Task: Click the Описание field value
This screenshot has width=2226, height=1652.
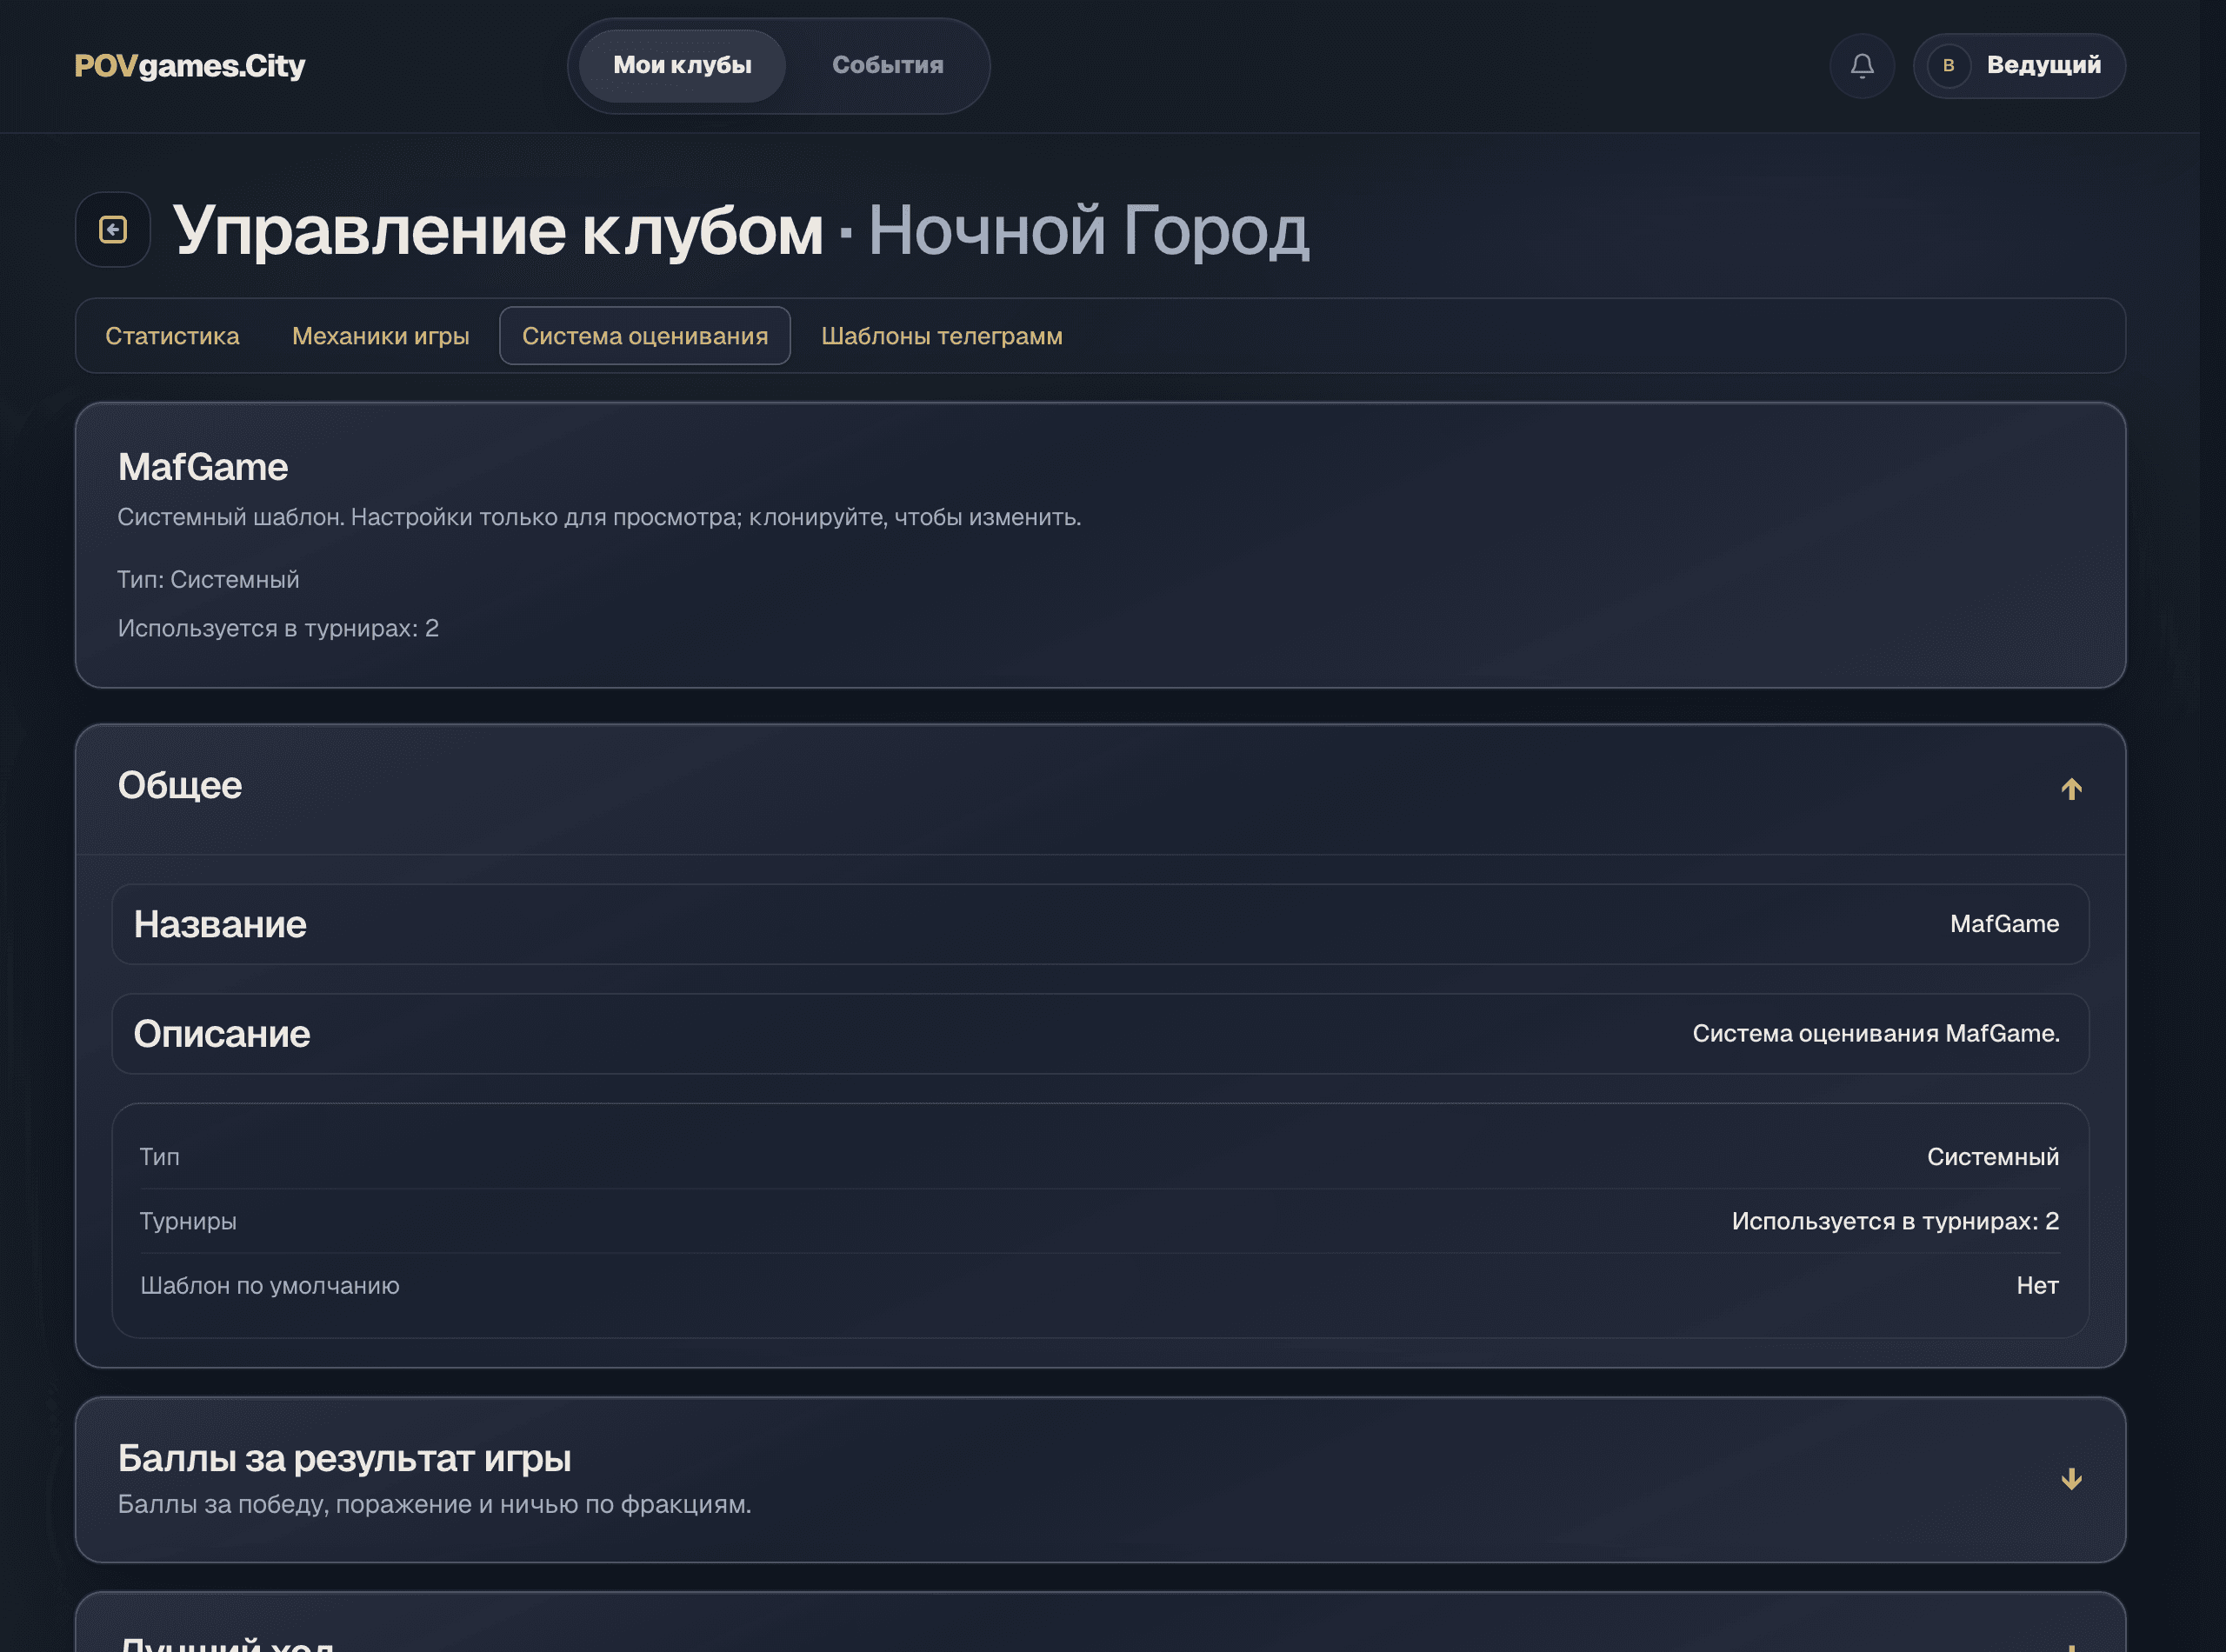Action: pyautogui.click(x=1875, y=1034)
